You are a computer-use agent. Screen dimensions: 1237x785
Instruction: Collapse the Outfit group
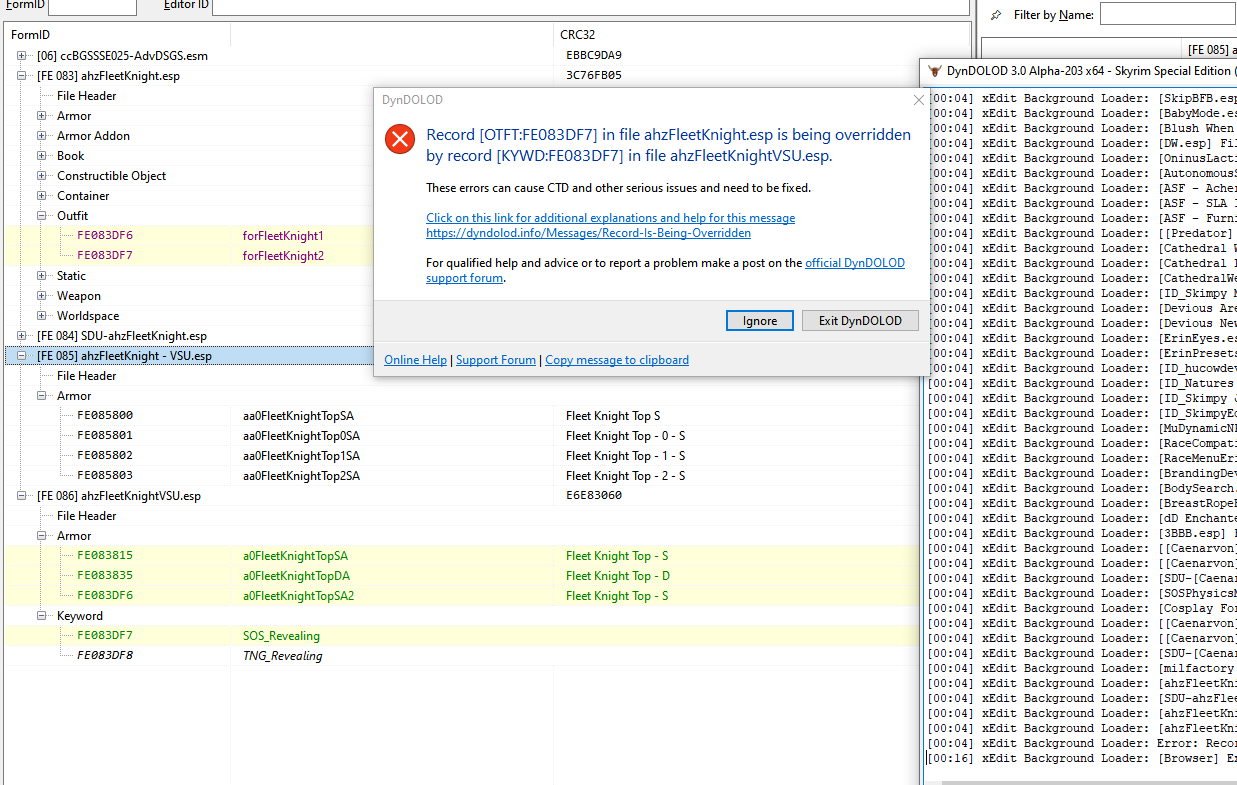point(42,216)
